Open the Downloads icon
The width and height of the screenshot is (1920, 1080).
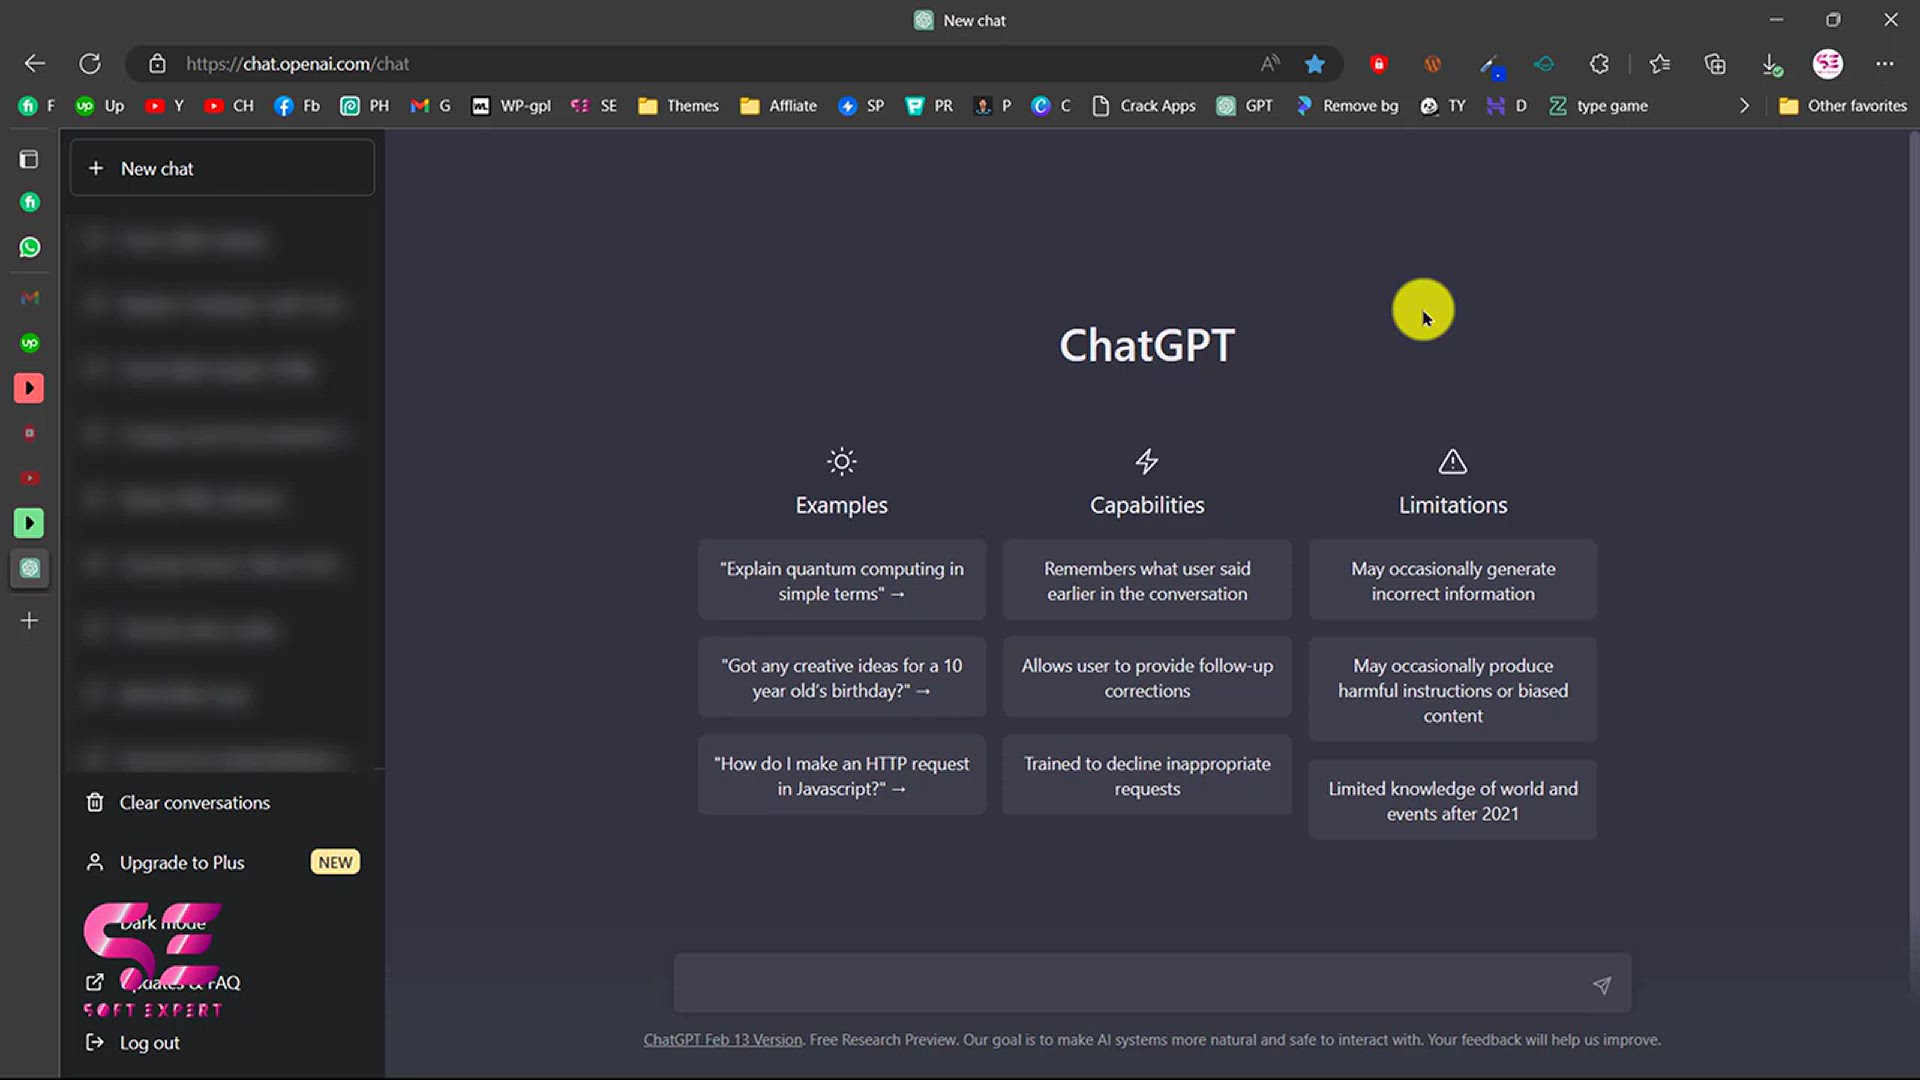click(1771, 64)
